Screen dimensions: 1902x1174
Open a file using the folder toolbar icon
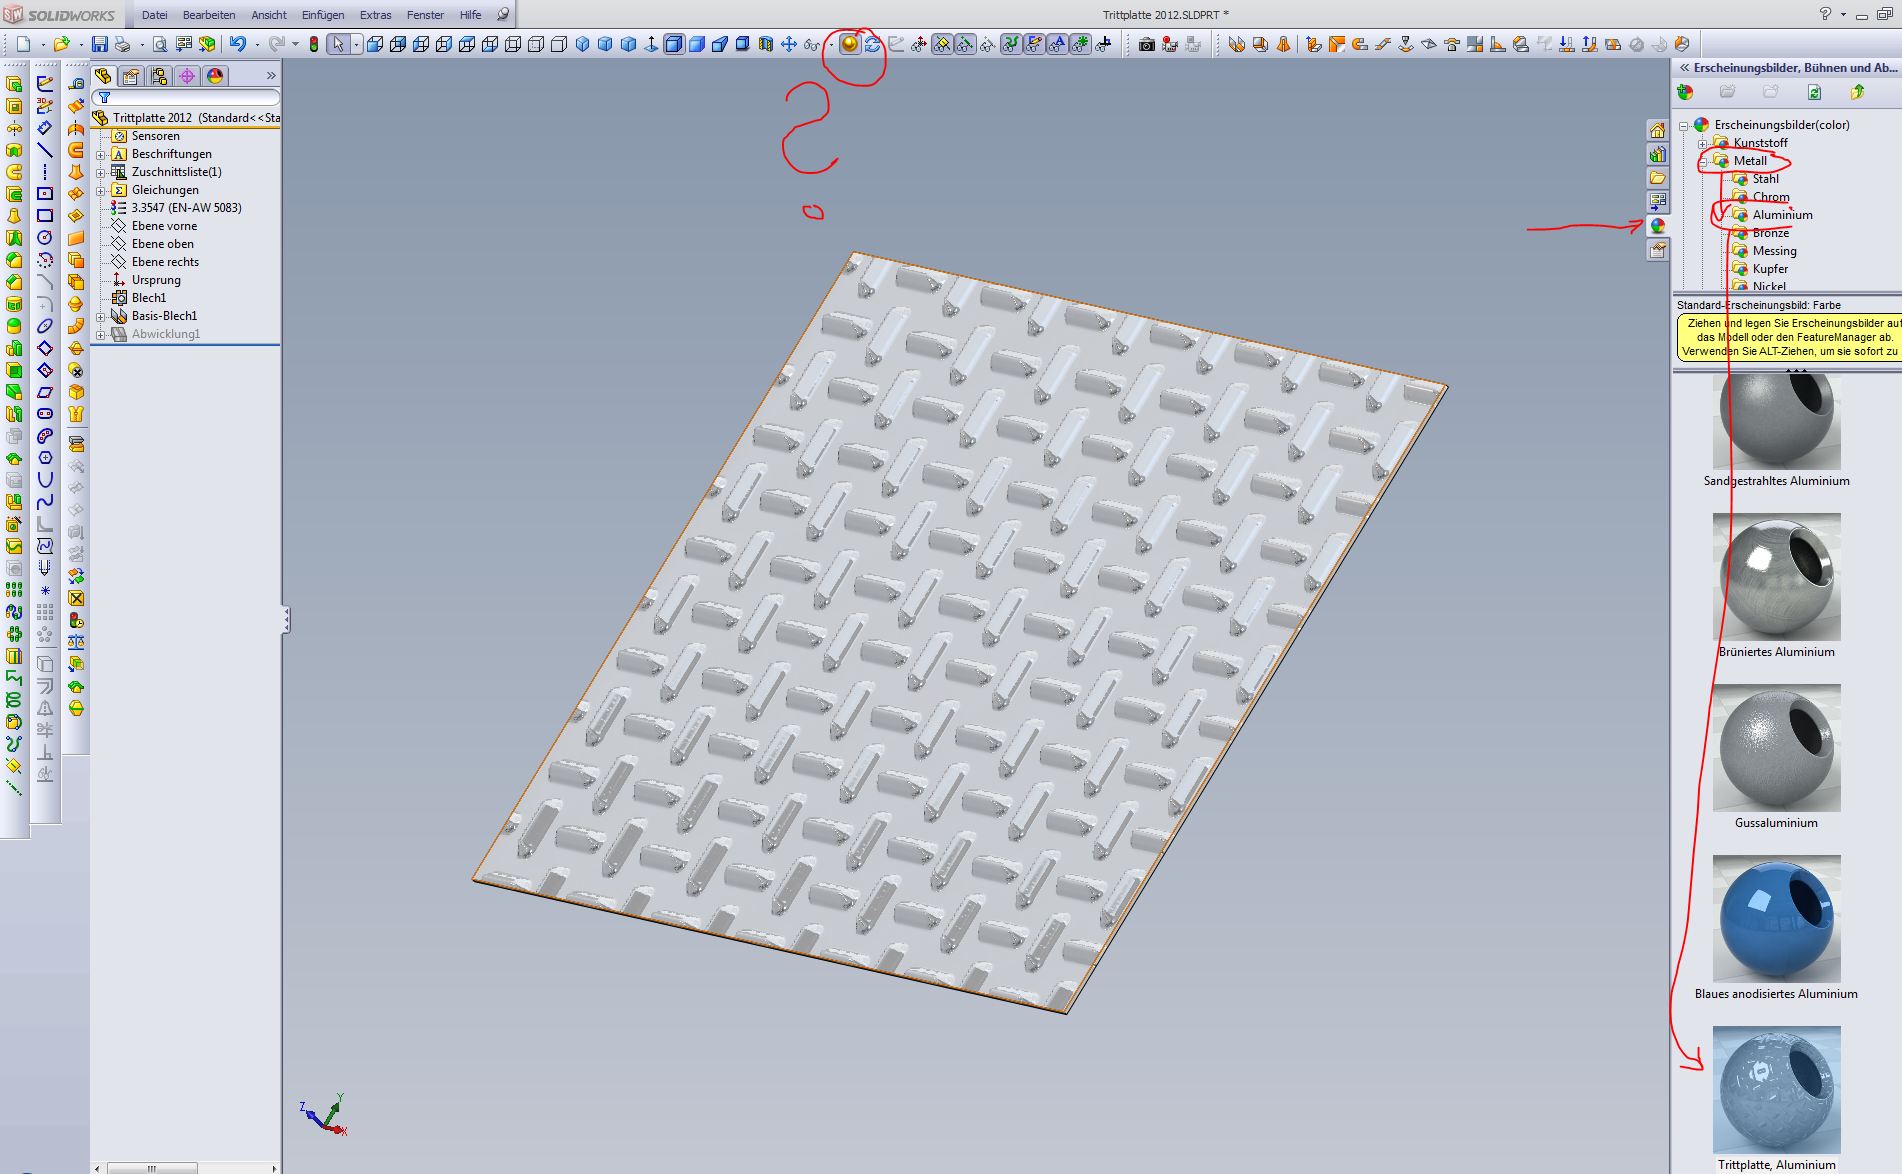click(62, 44)
